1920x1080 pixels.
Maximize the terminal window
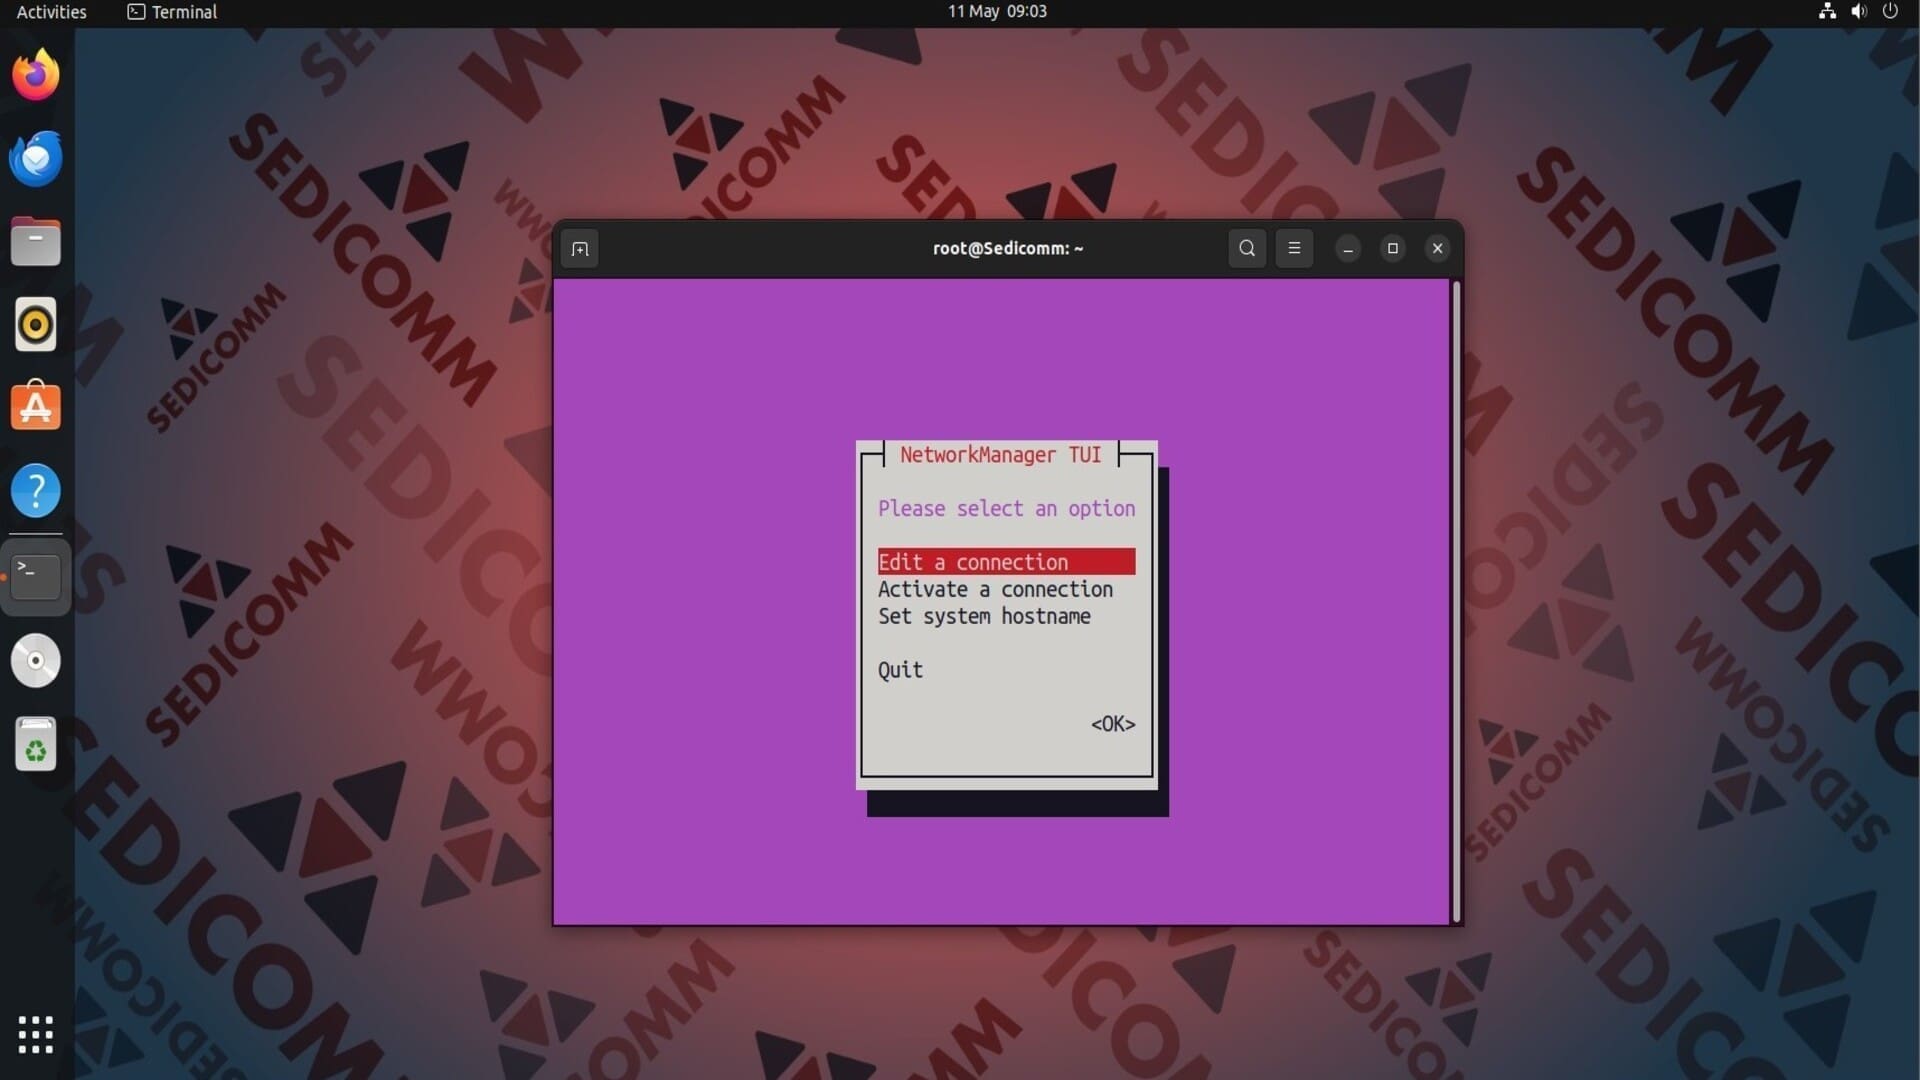(1393, 248)
